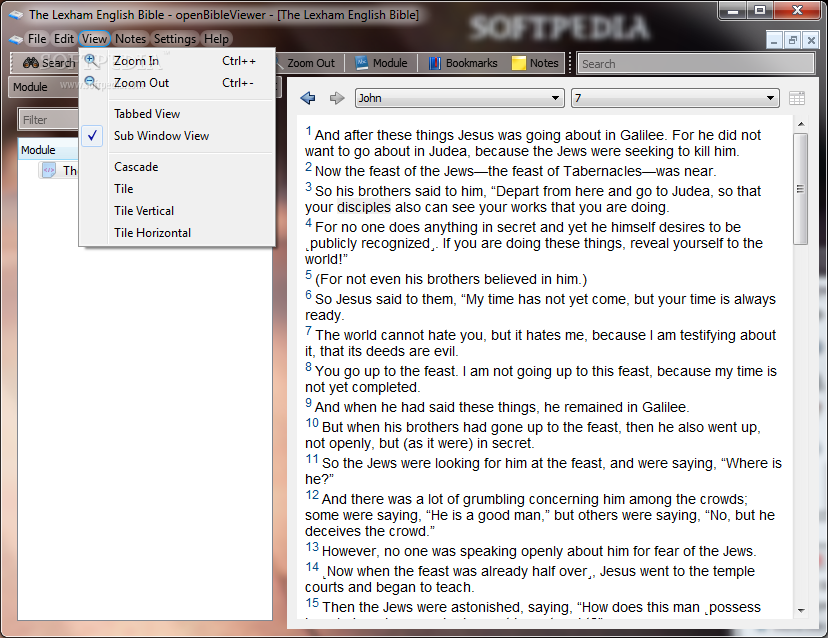Click the module file icon in the tree

tap(49, 170)
